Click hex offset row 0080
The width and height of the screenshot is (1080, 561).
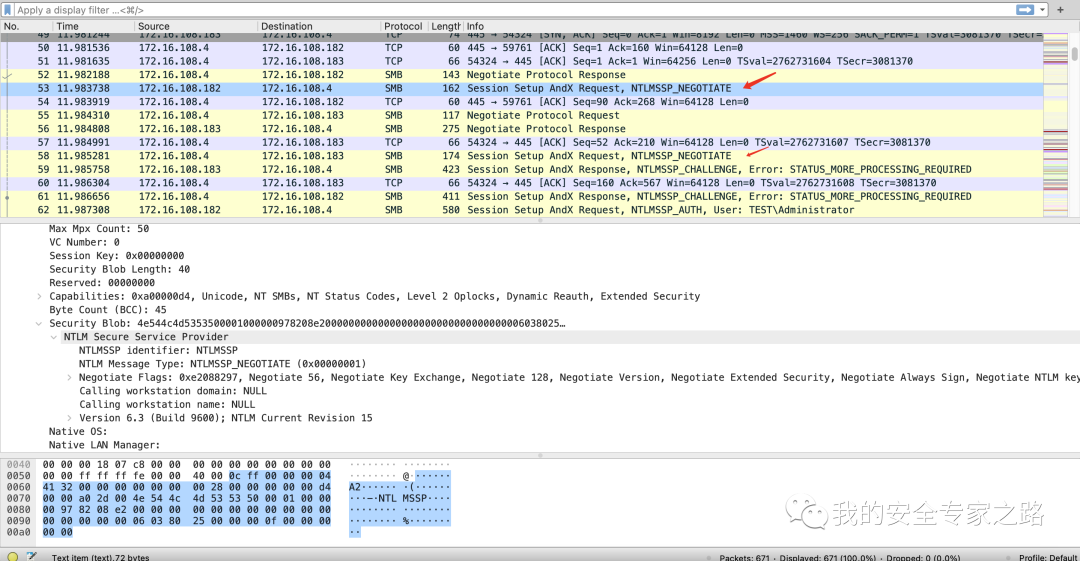point(19,510)
